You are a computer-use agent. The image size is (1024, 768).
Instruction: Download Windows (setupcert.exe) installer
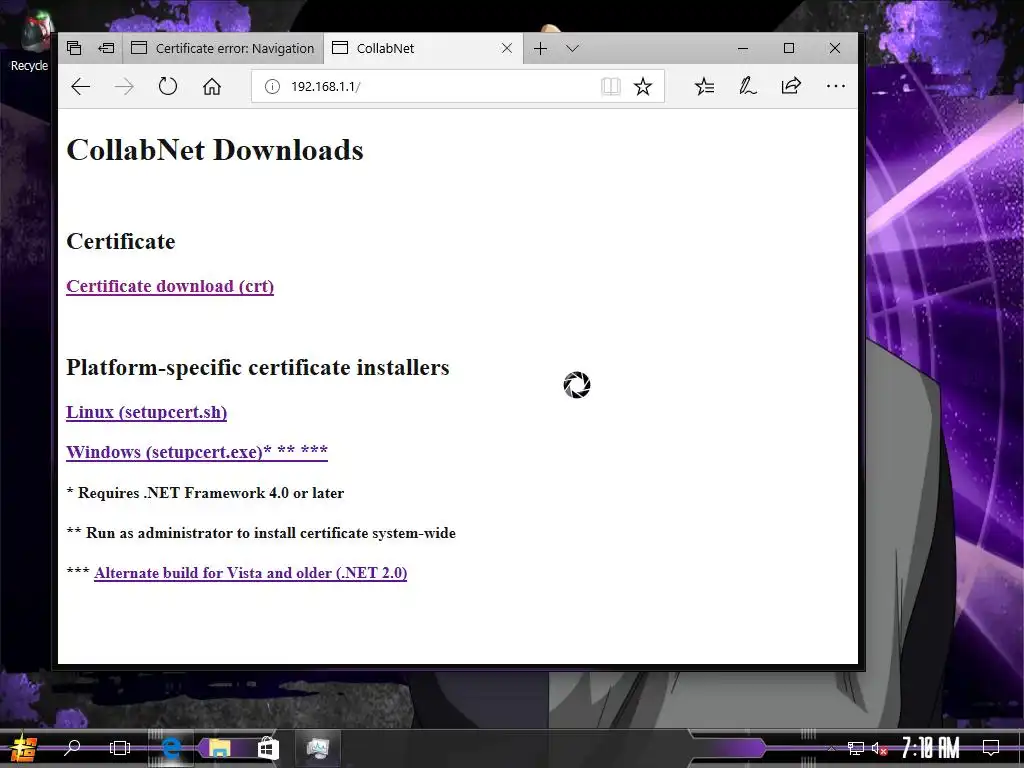(x=197, y=452)
